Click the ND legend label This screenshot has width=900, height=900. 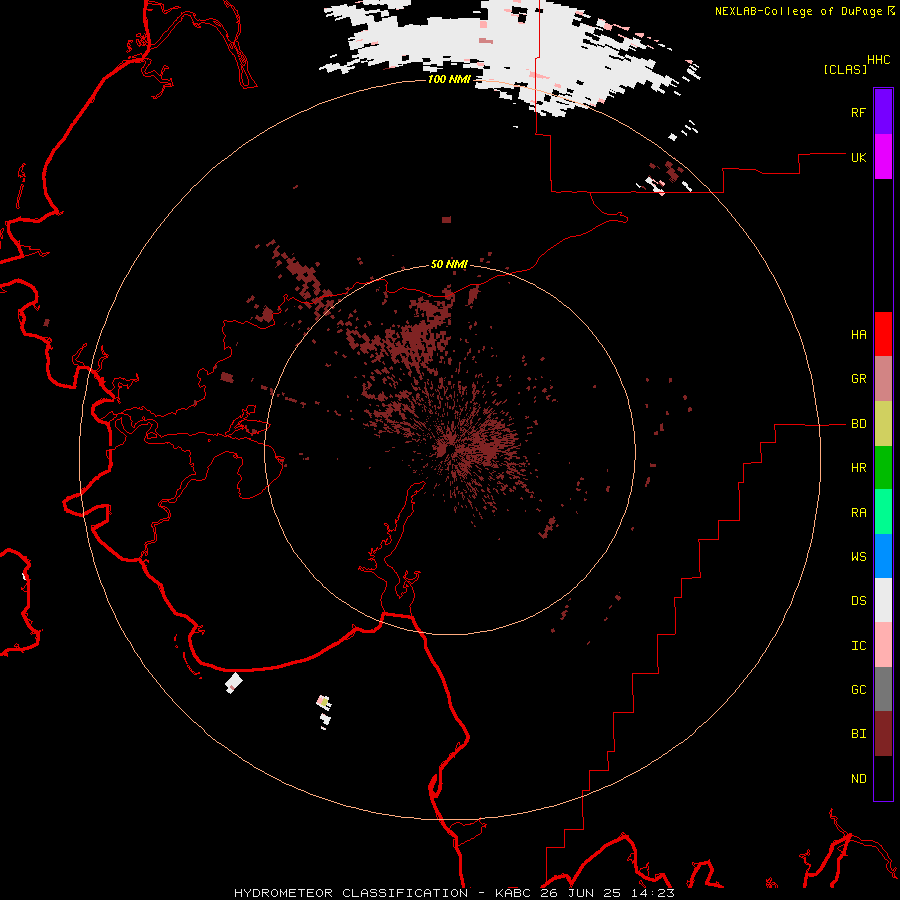click(859, 779)
